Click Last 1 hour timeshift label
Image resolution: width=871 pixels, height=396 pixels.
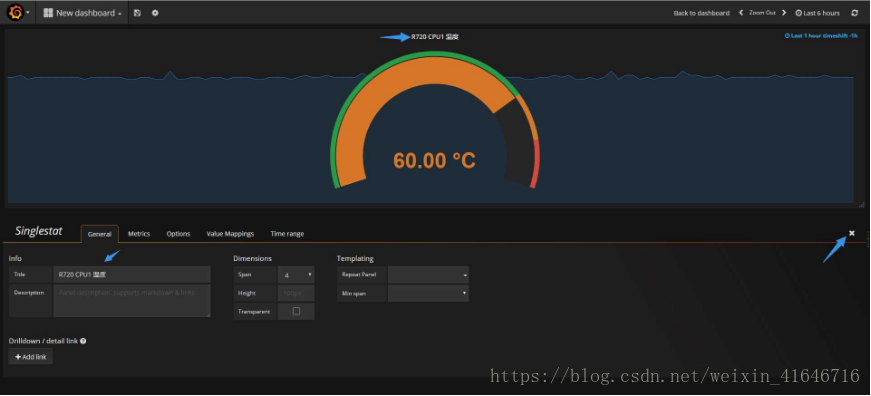820,36
